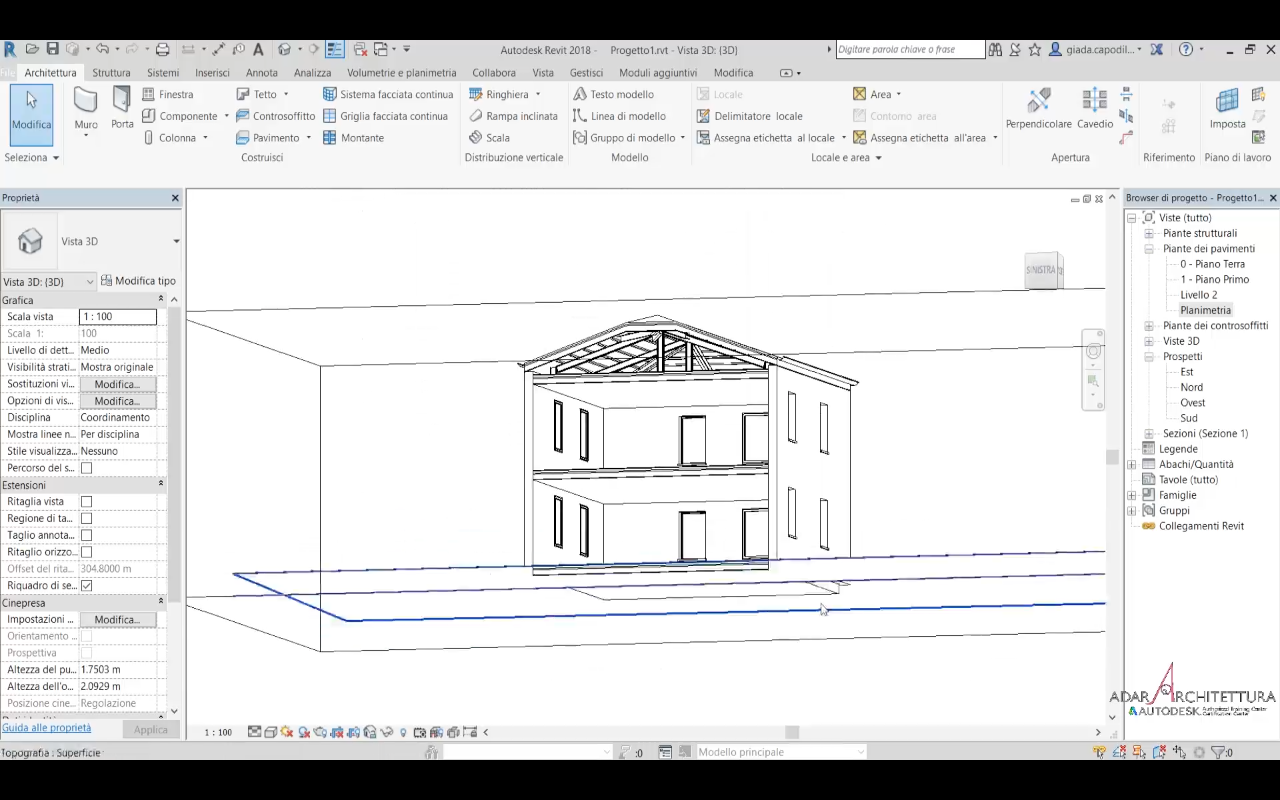
Task: Select the Muro wall tool
Action: [86, 108]
